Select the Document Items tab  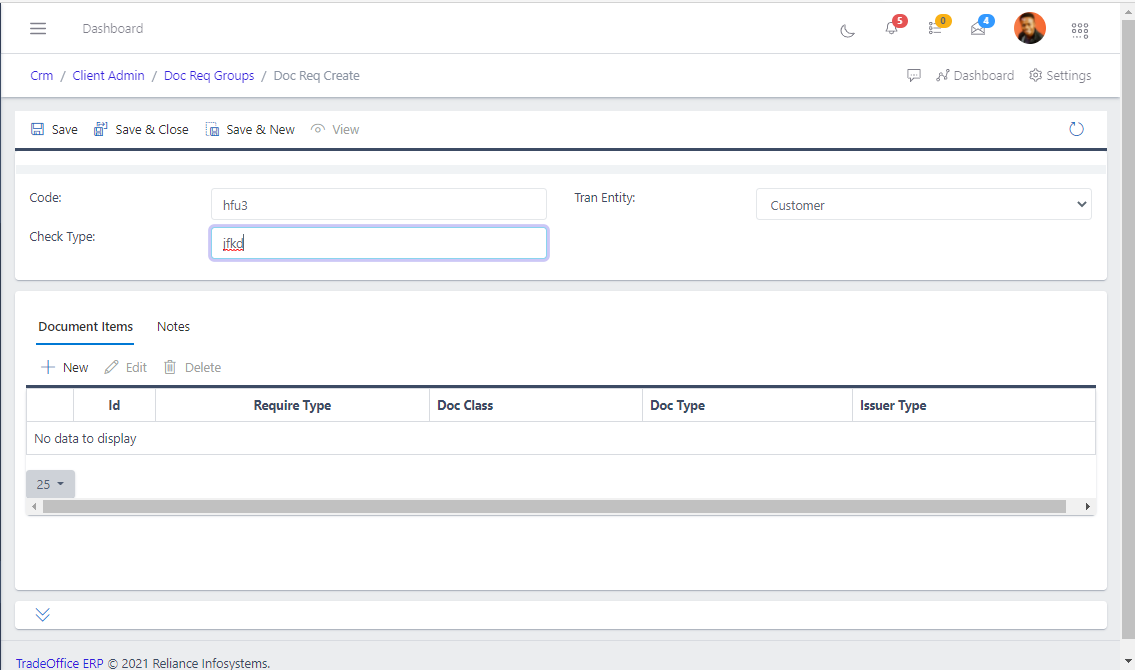click(85, 326)
